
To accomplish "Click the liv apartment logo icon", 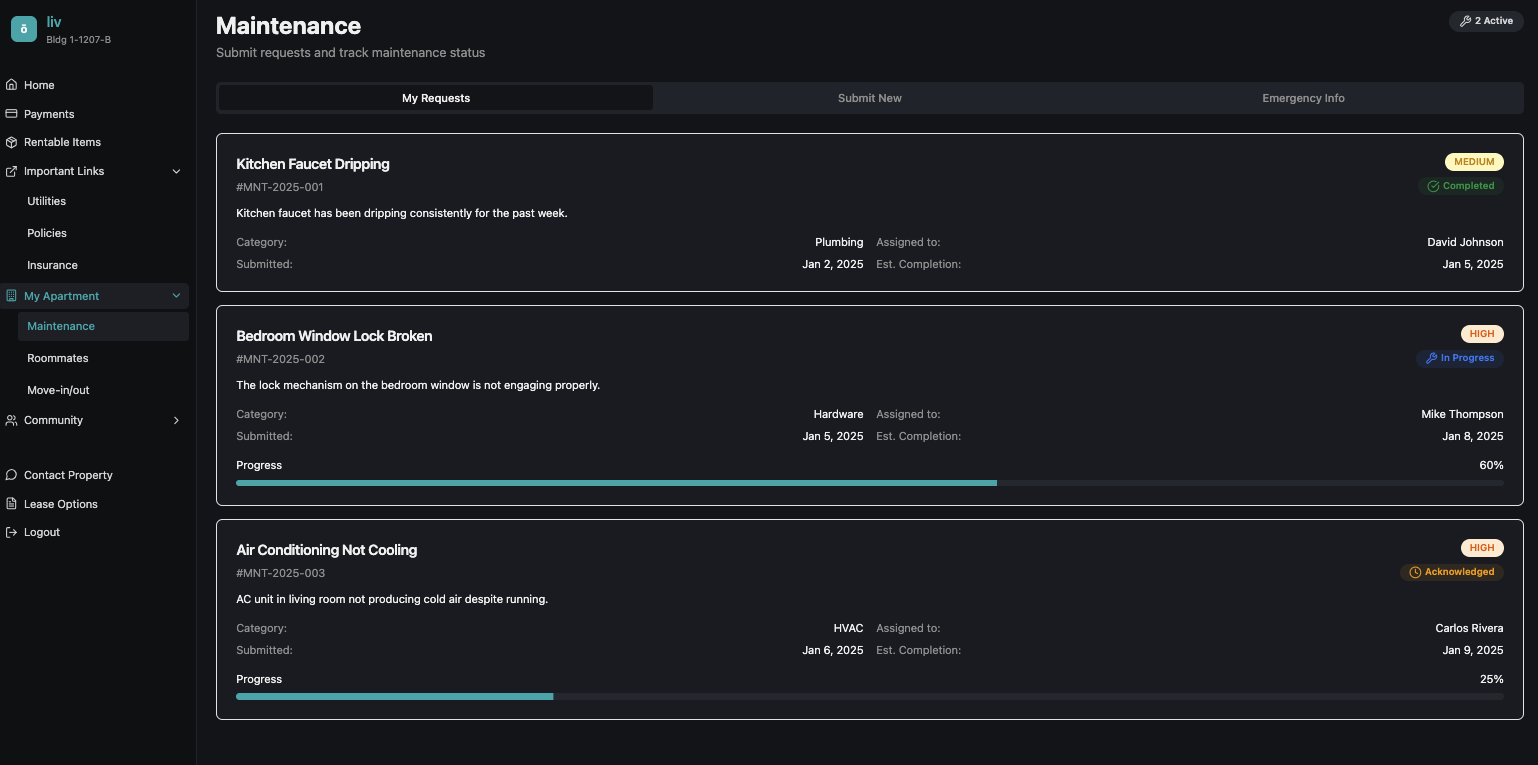I will click(x=24, y=29).
